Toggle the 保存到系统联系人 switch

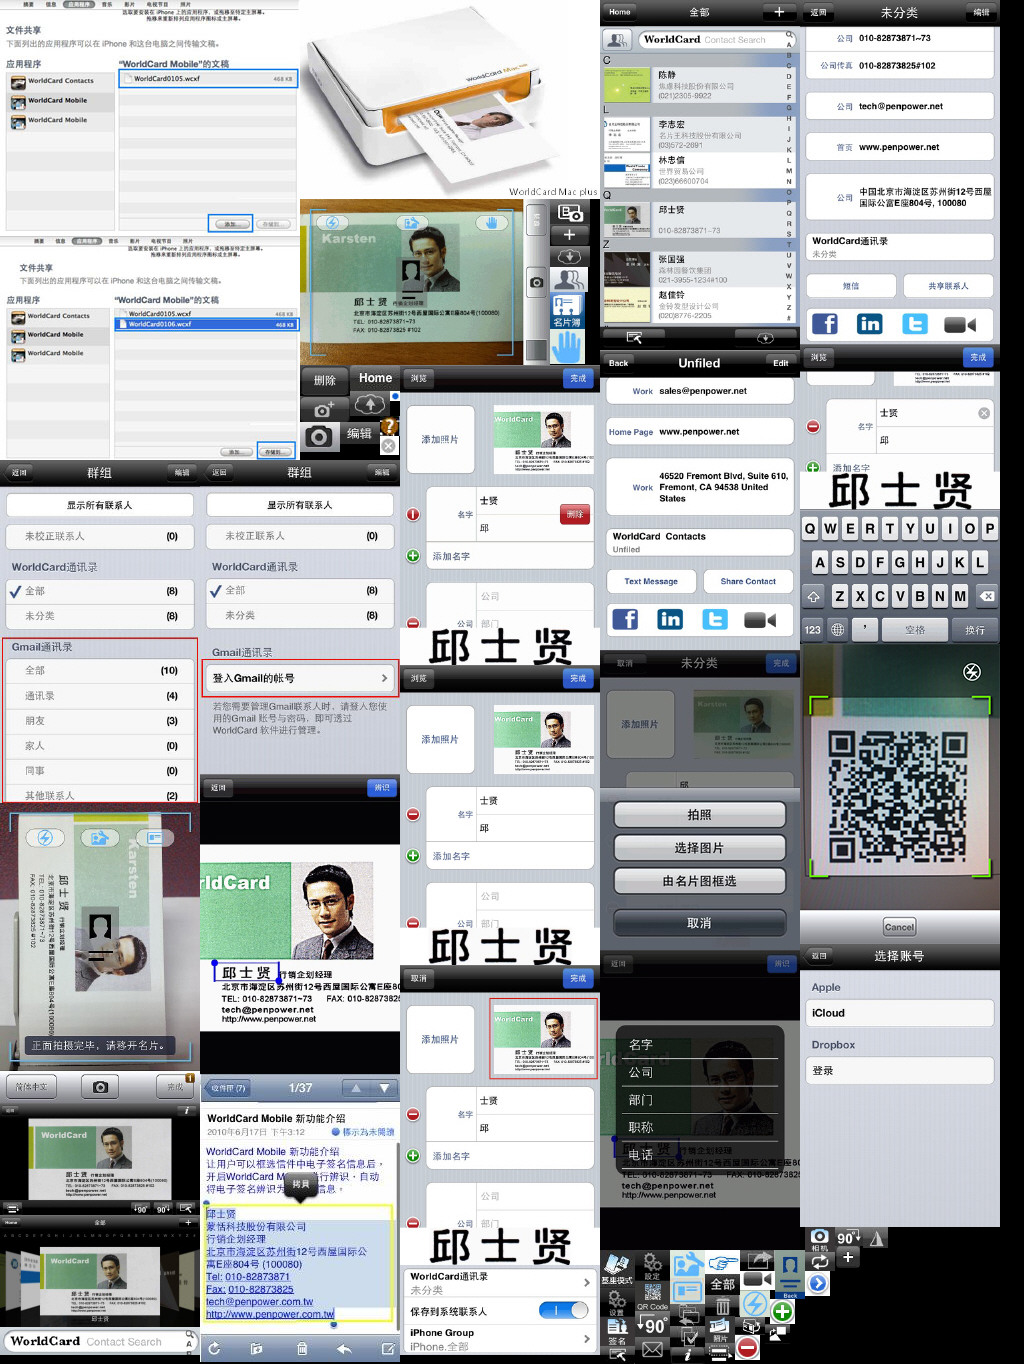564,1310
